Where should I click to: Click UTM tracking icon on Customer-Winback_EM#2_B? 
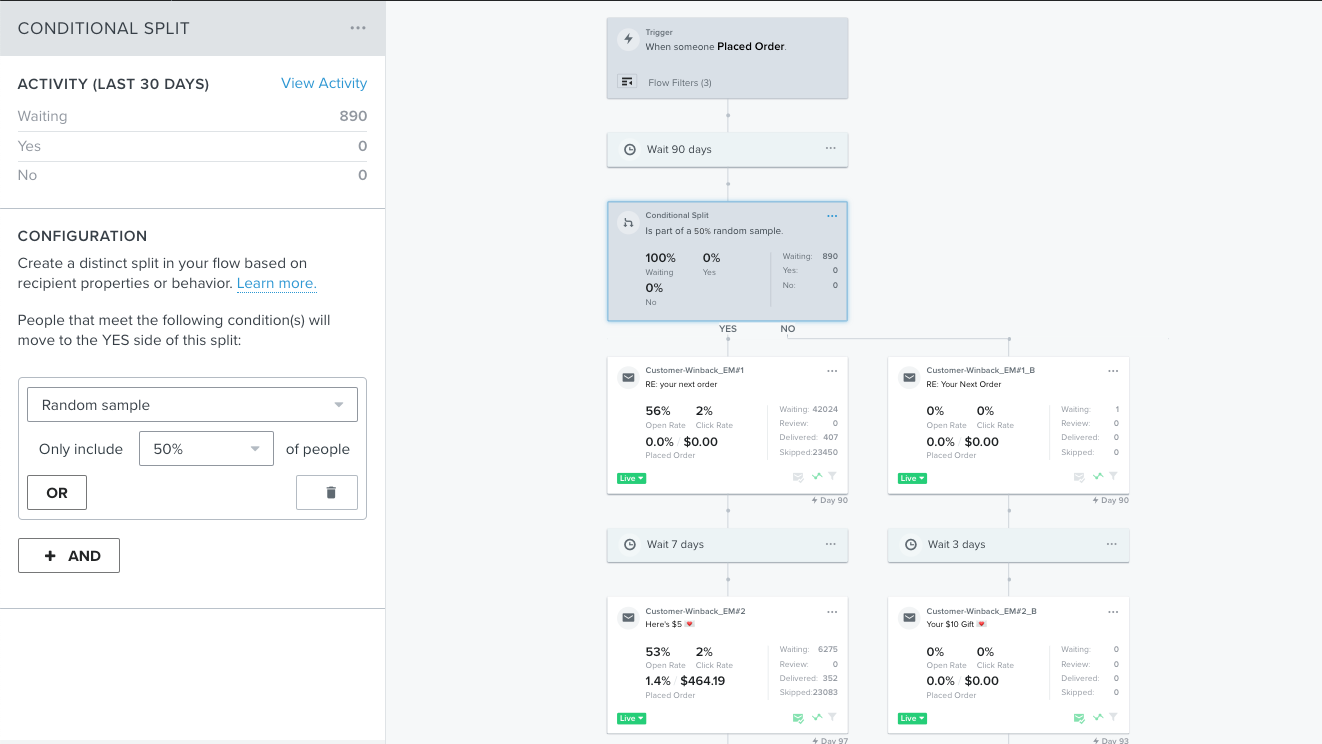point(1098,717)
